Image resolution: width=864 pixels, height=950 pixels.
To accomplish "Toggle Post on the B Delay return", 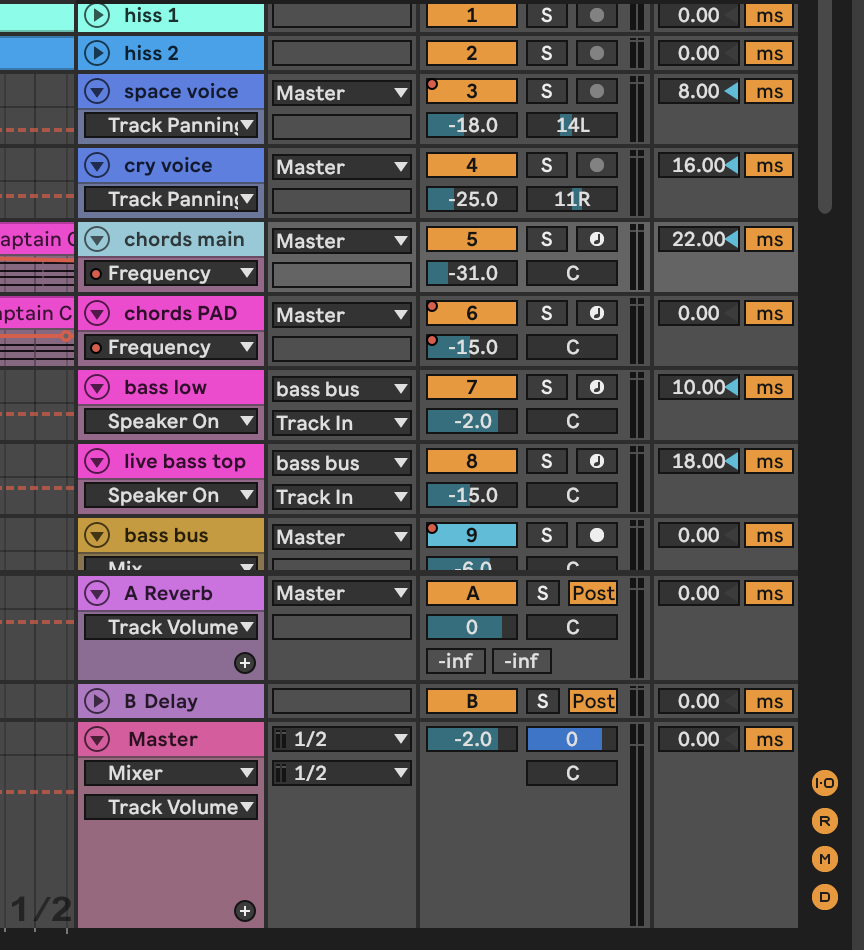I will (593, 701).
